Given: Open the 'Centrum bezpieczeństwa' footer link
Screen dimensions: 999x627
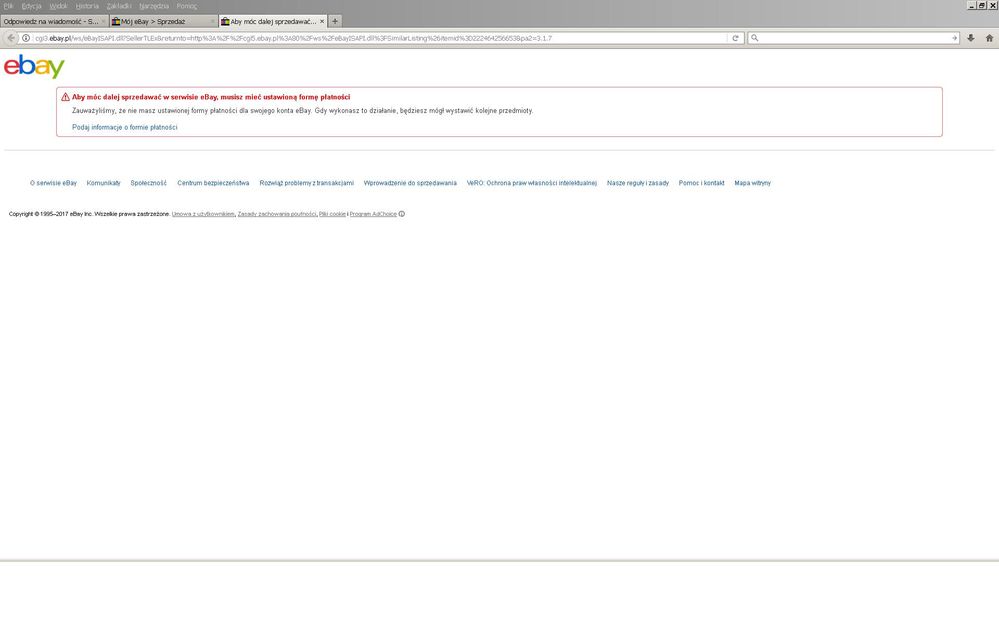Looking at the screenshot, I should 213,183.
